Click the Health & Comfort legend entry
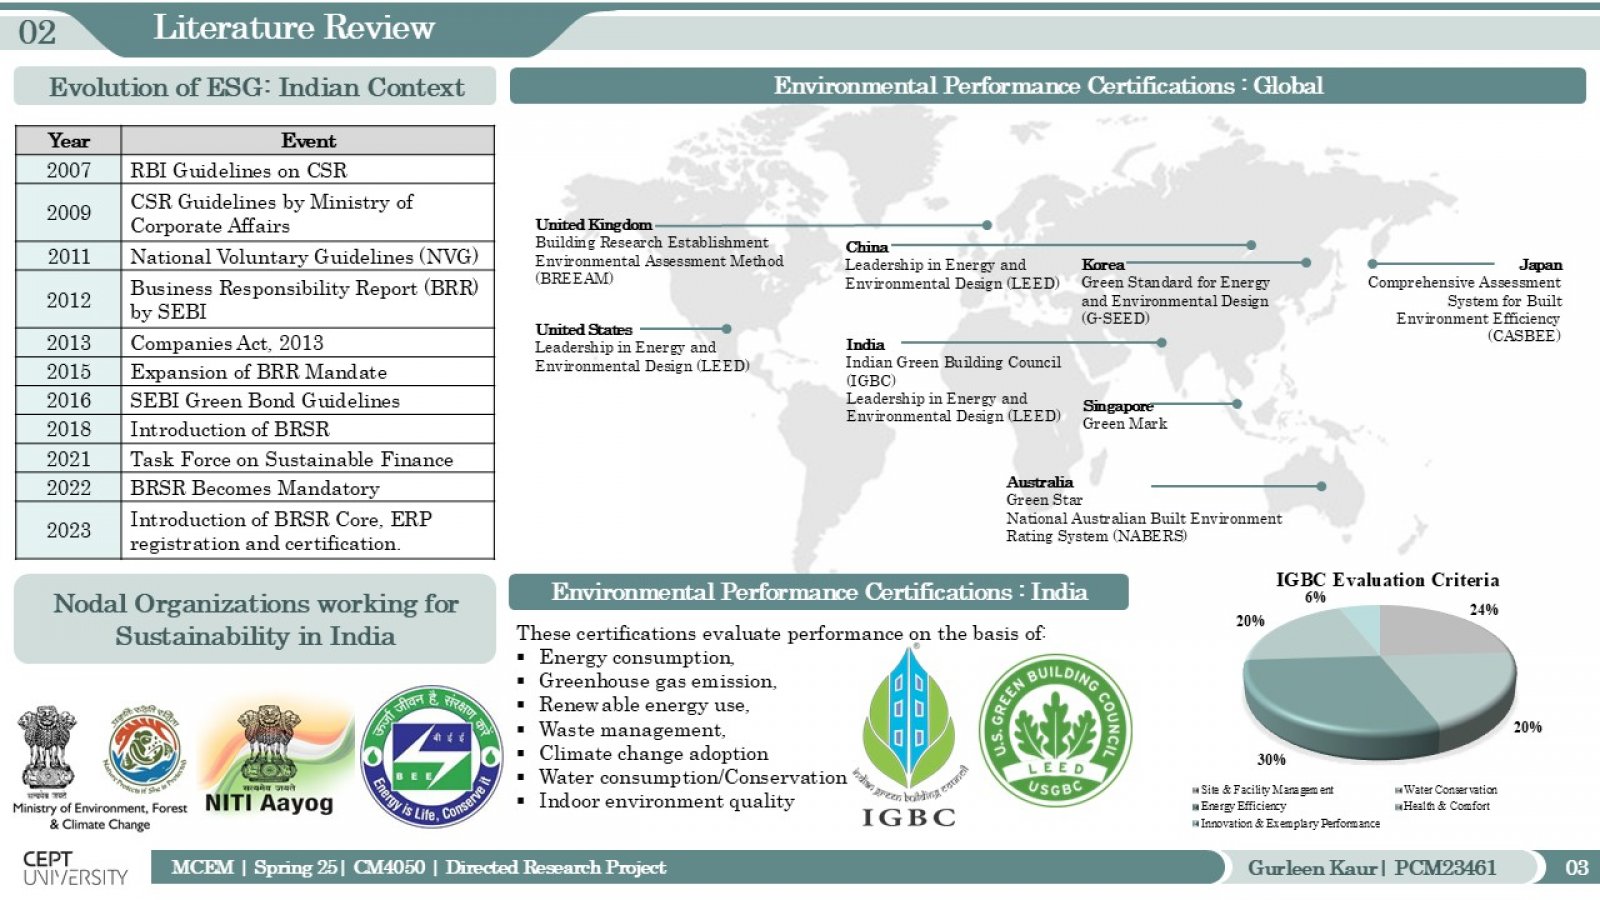The image size is (1600, 900). click(1442, 806)
